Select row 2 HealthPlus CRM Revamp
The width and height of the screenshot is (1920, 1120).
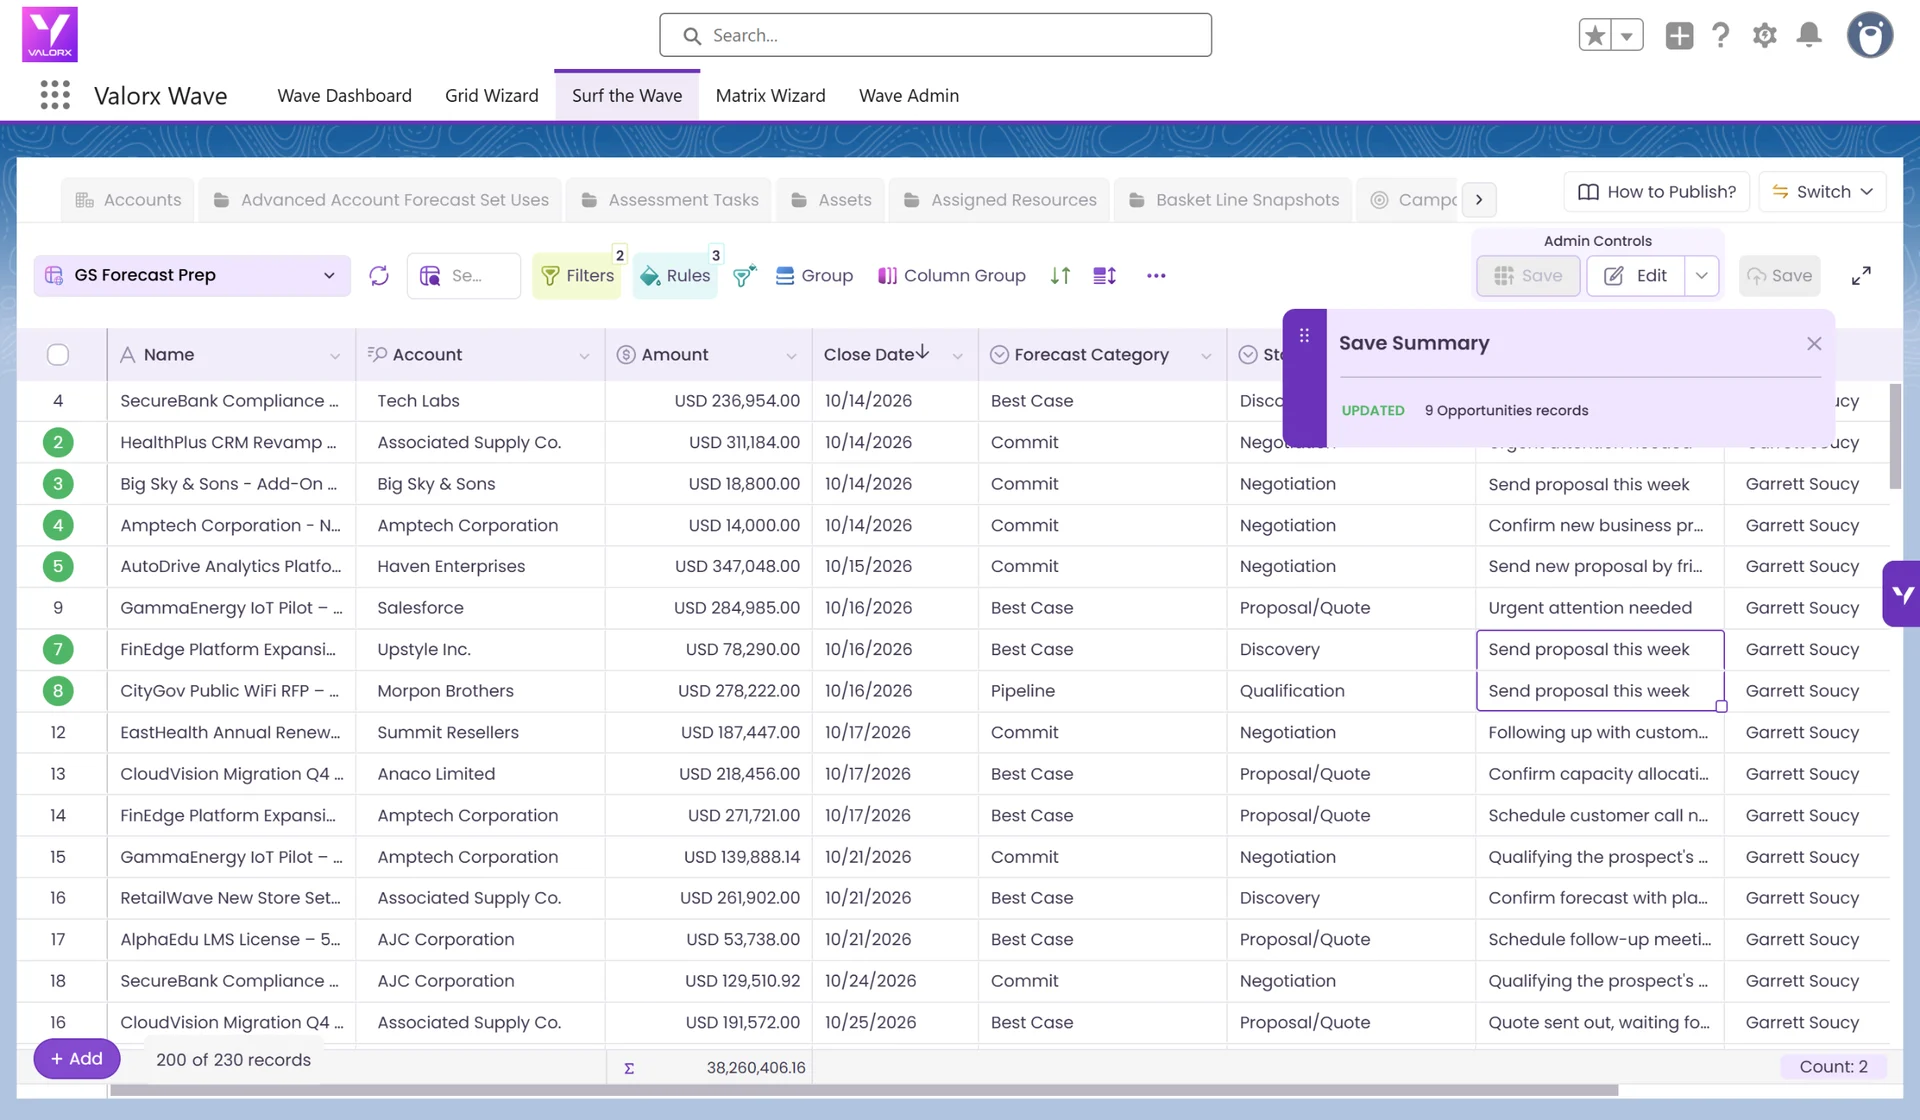click(58, 442)
